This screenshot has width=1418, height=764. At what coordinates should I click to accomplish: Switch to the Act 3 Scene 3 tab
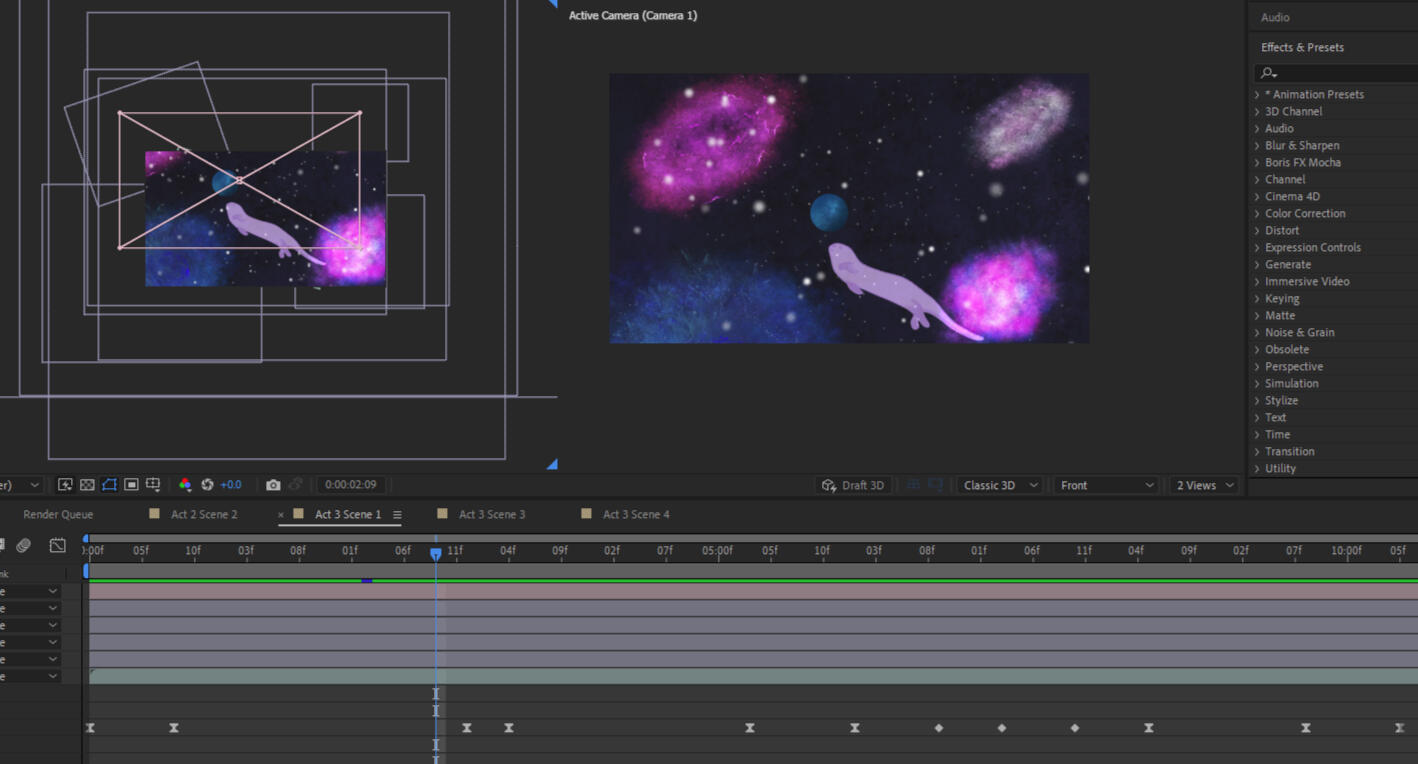point(491,514)
